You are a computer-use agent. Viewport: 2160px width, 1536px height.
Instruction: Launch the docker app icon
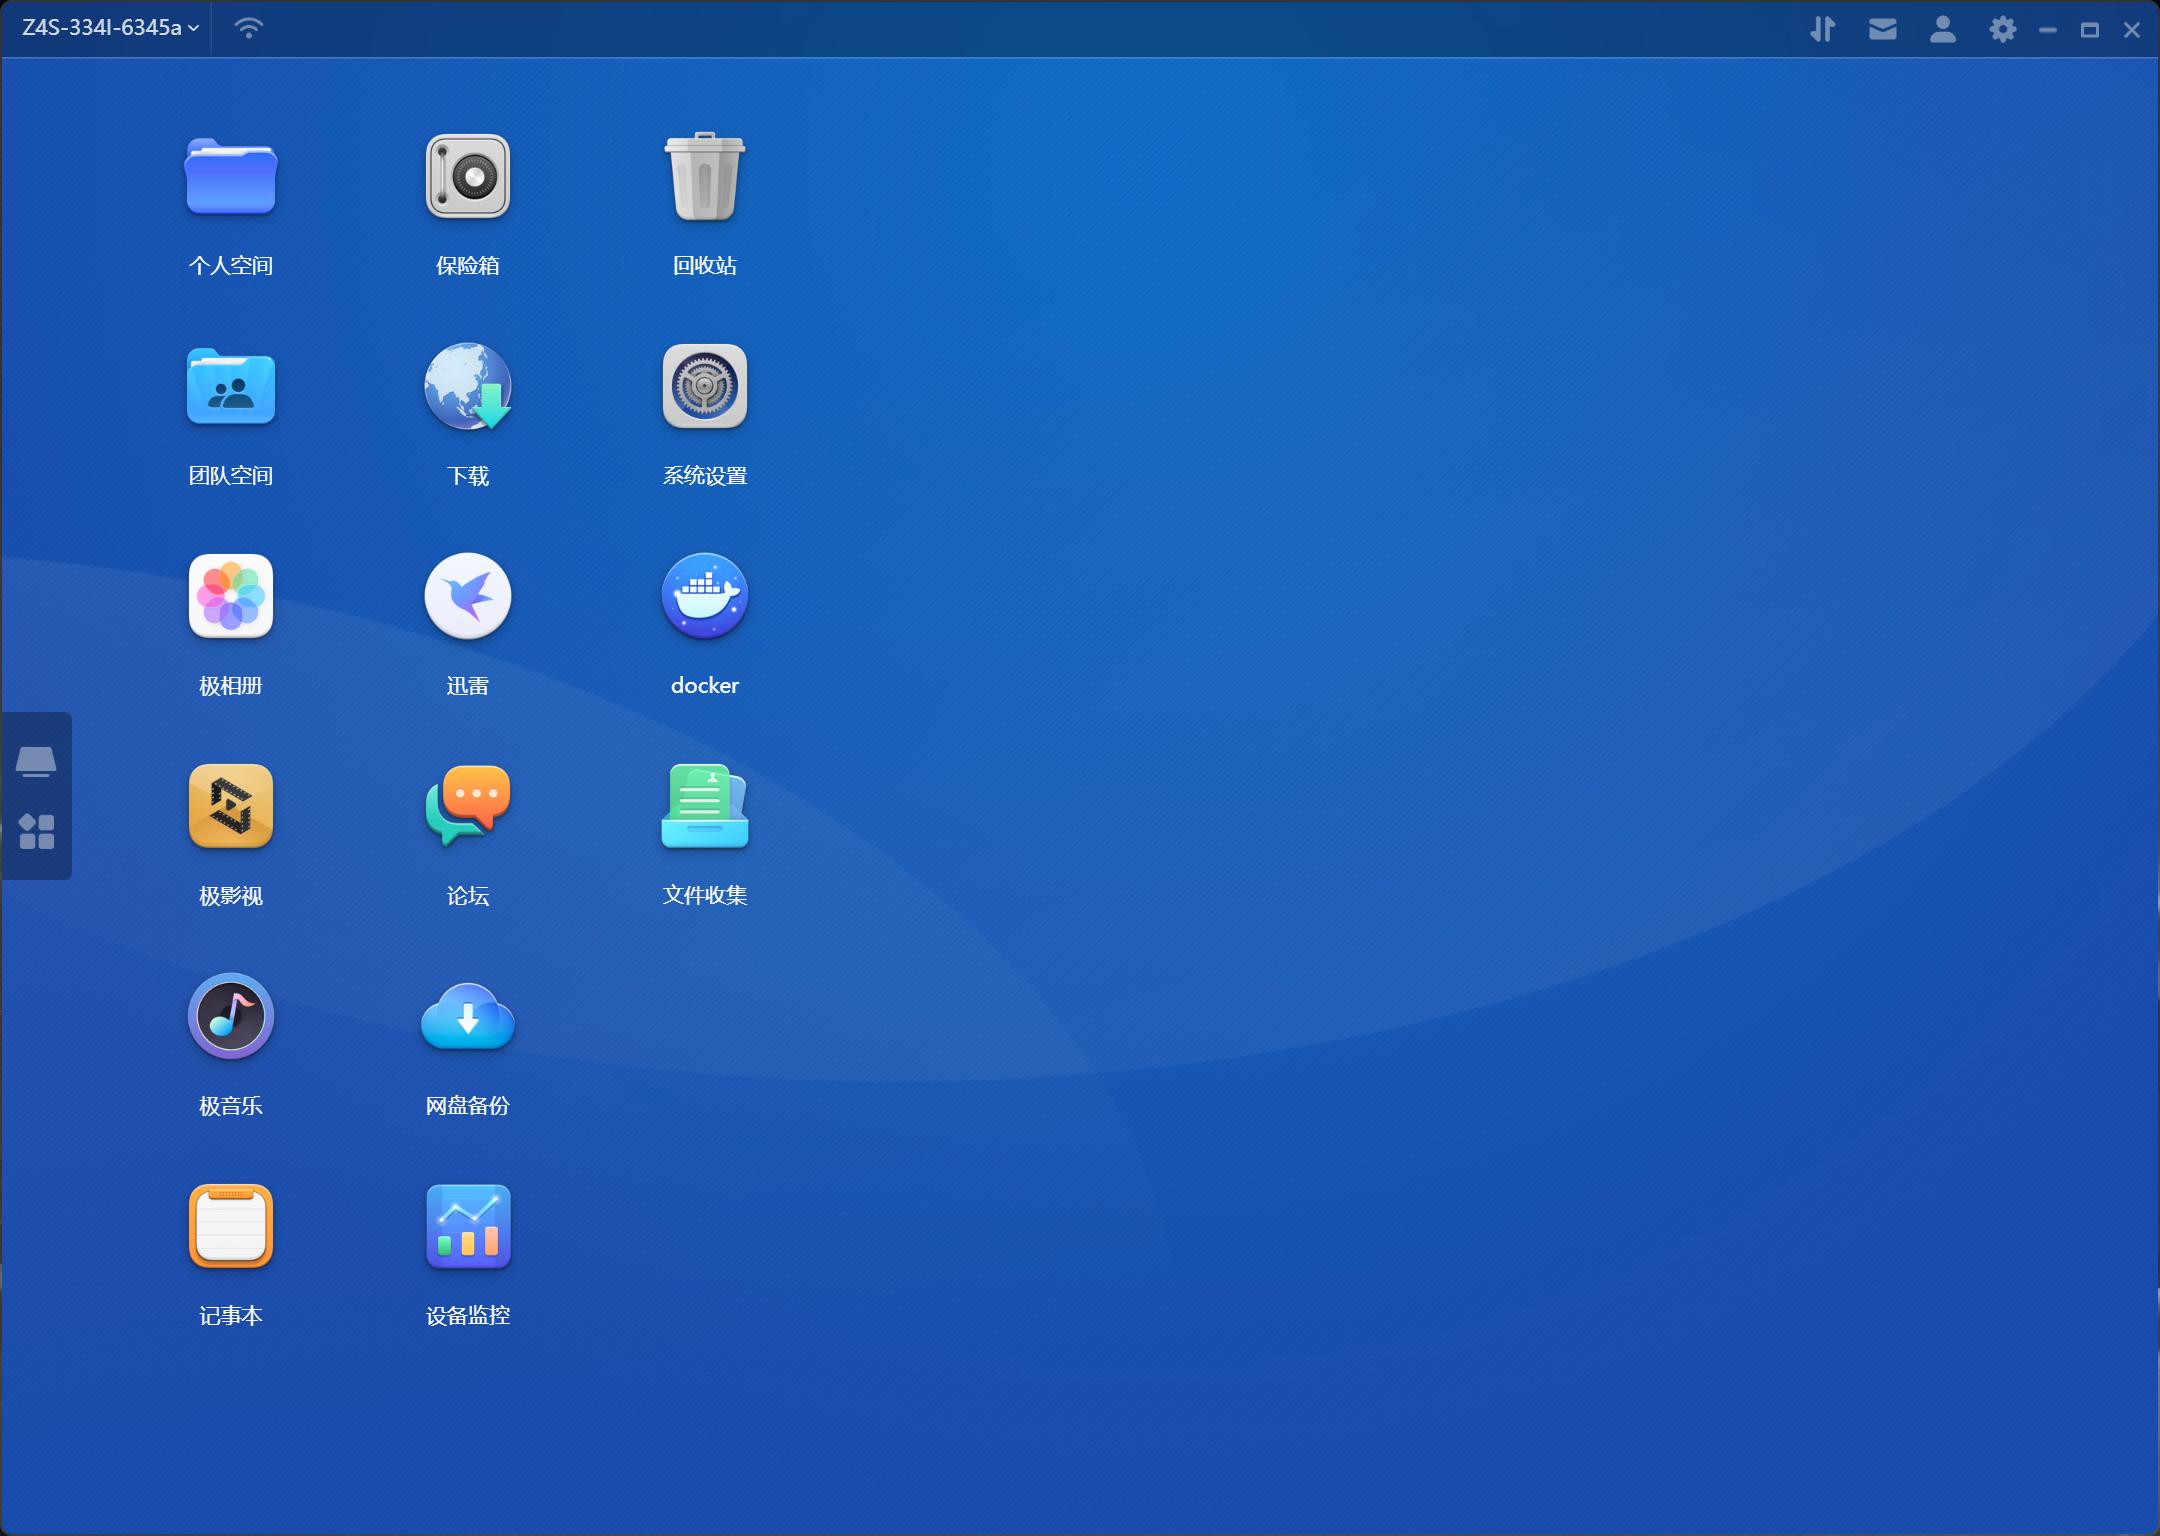coord(704,597)
